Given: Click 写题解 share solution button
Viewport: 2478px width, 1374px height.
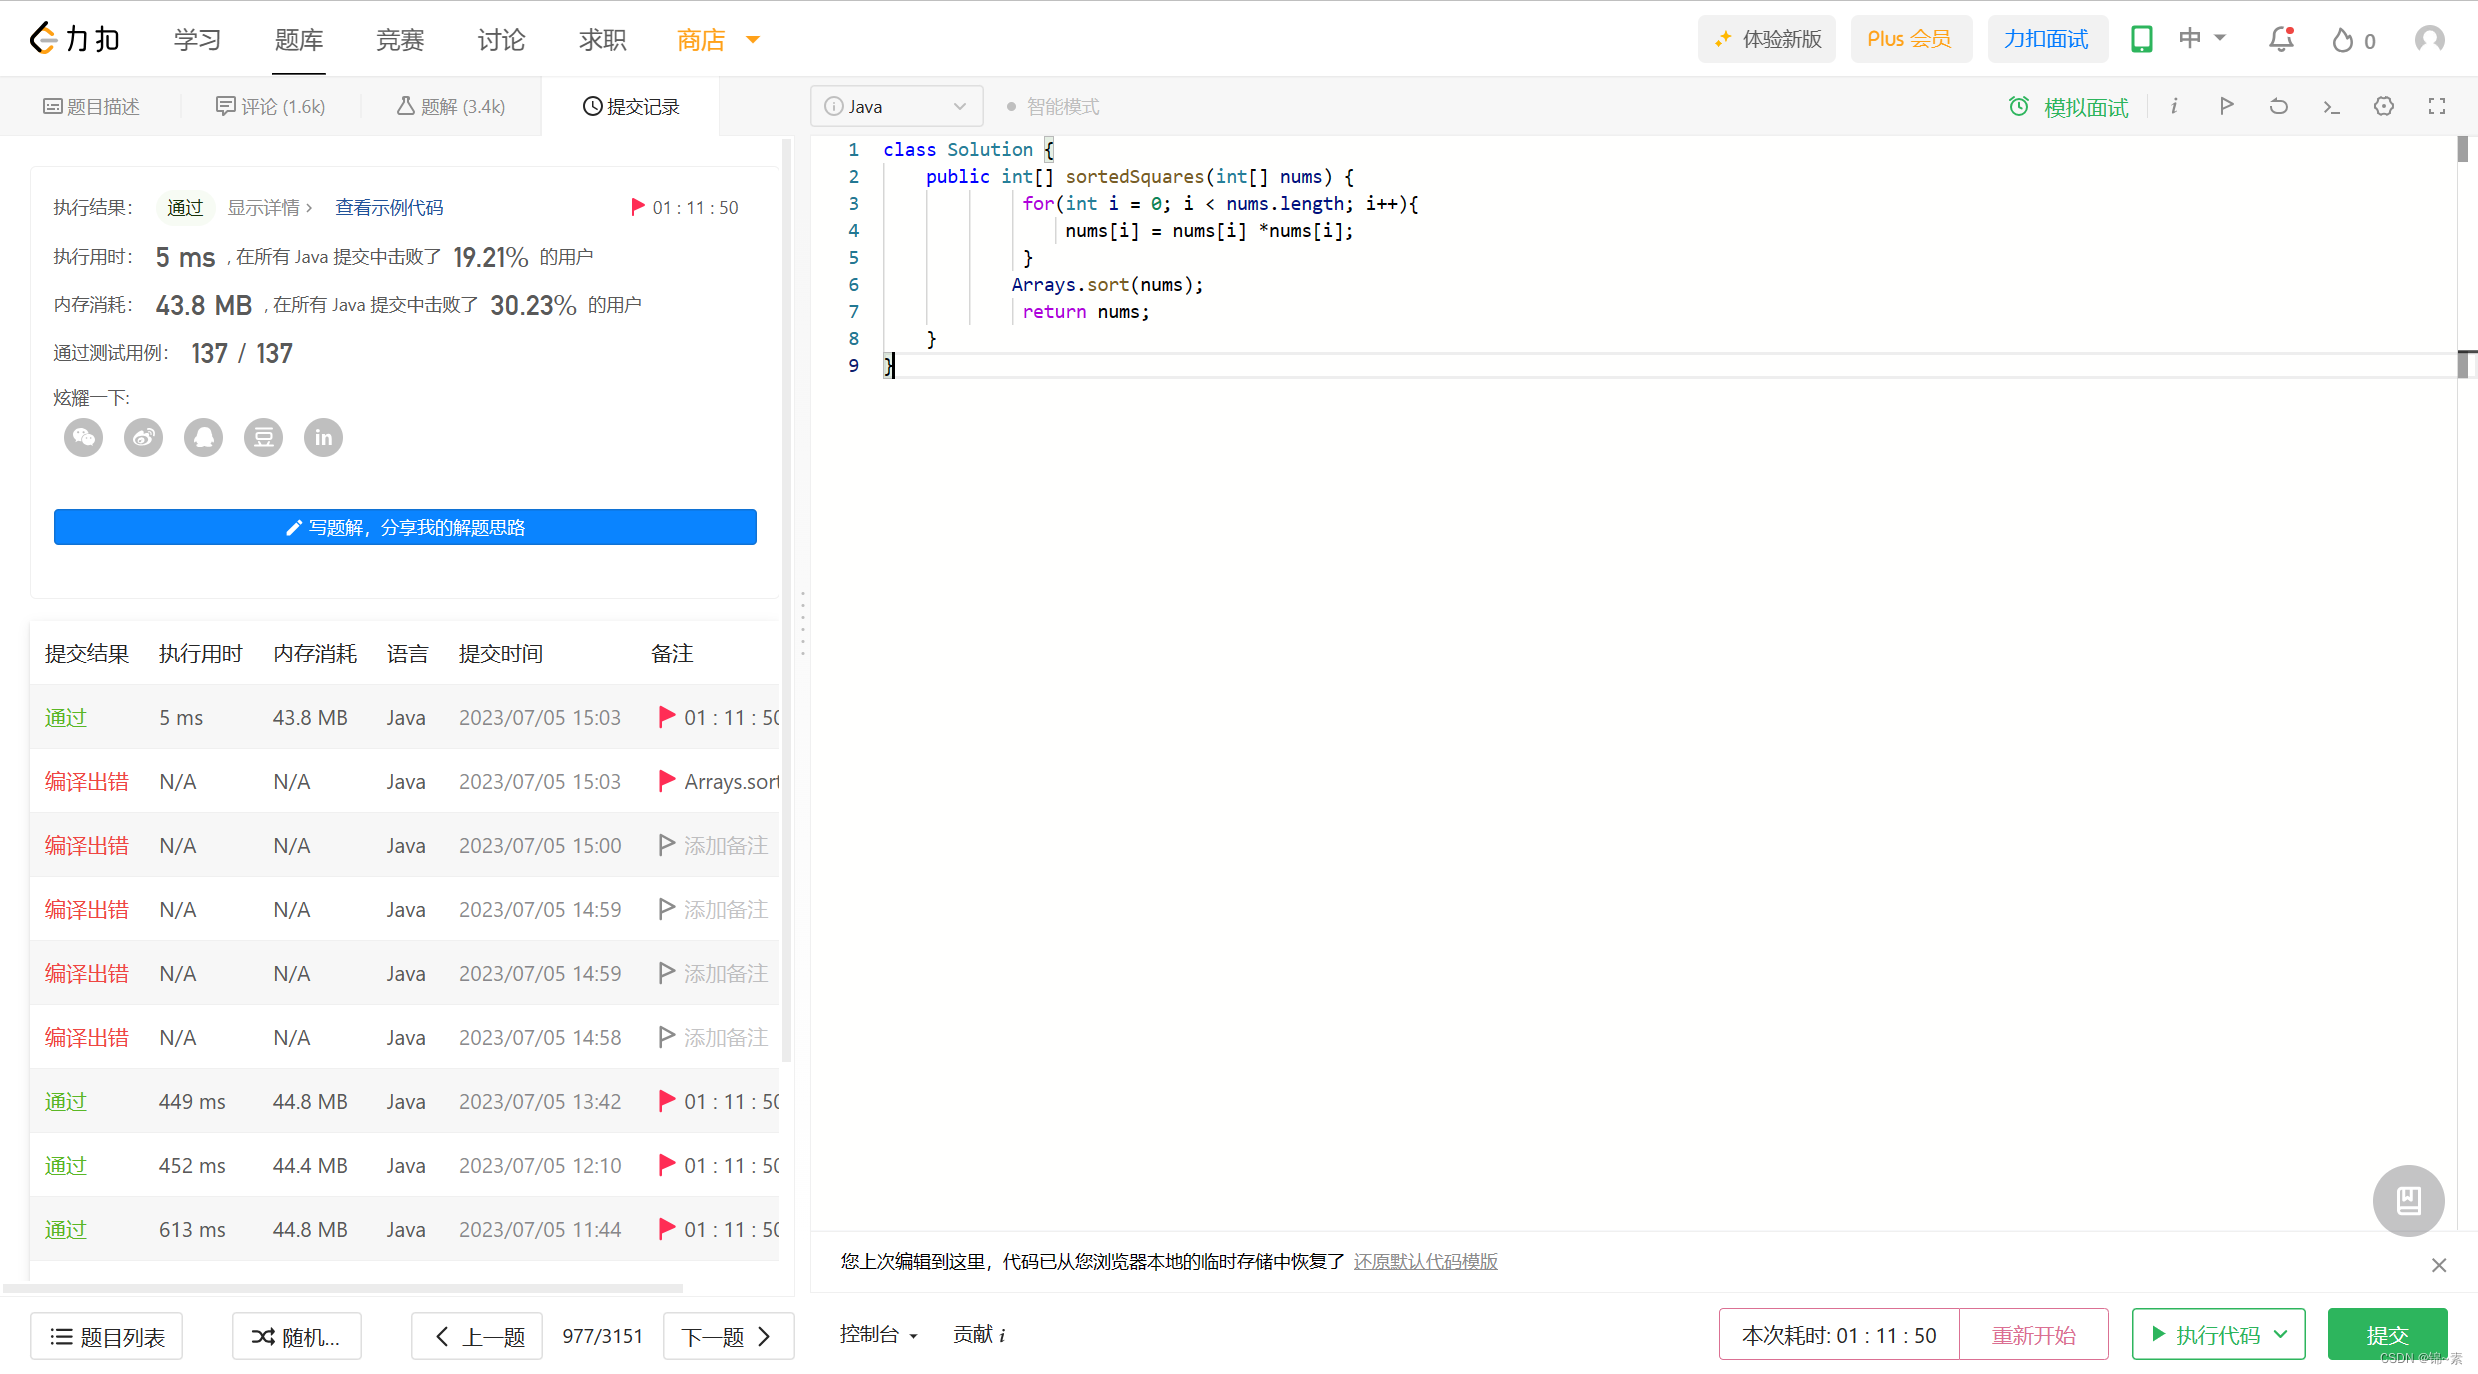Looking at the screenshot, I should (x=405, y=527).
